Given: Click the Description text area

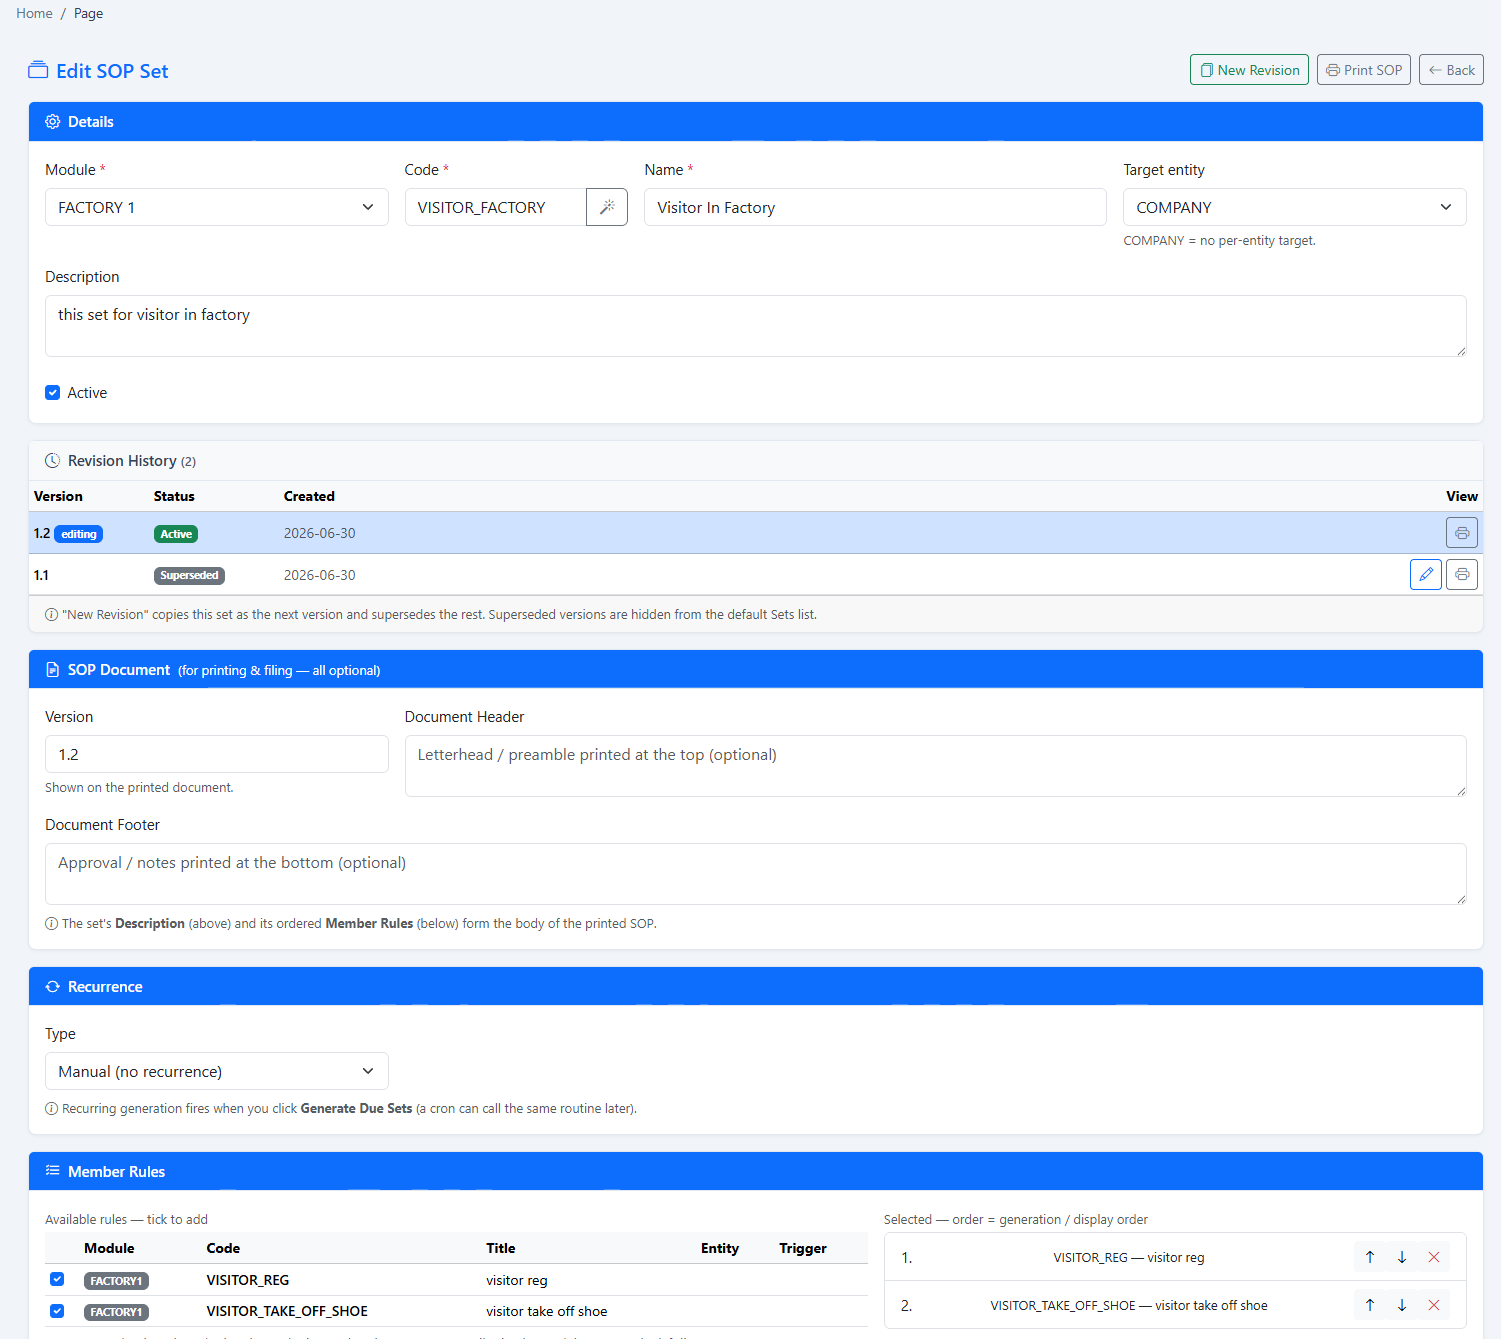Looking at the screenshot, I should (756, 326).
